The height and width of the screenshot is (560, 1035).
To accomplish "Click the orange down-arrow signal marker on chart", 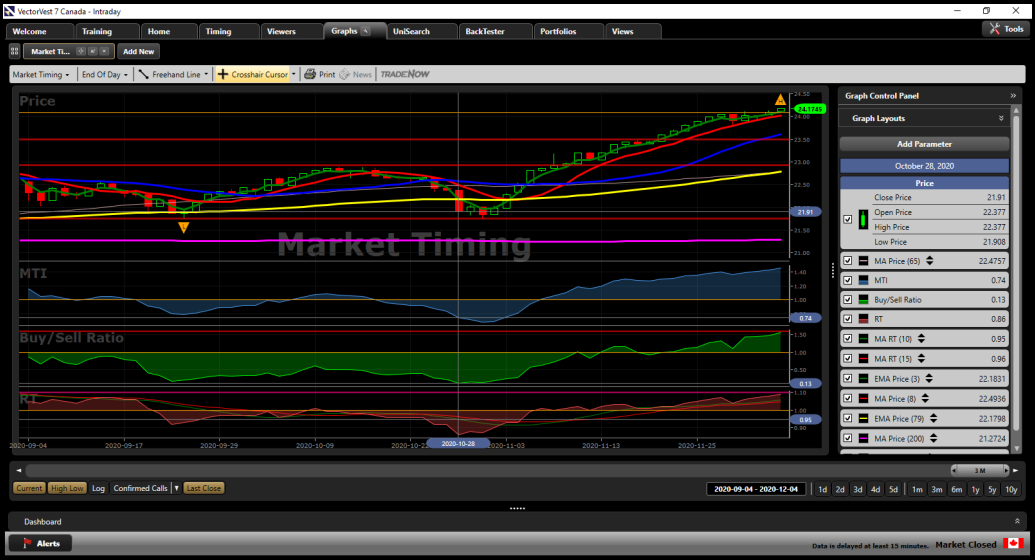I will 184,227.
